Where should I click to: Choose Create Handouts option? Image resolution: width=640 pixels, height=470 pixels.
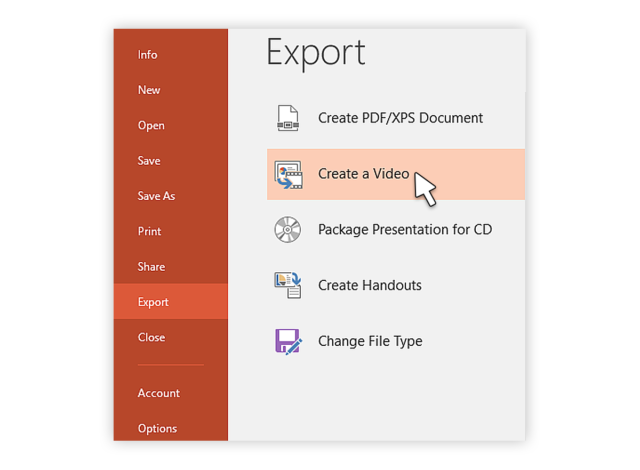370,285
